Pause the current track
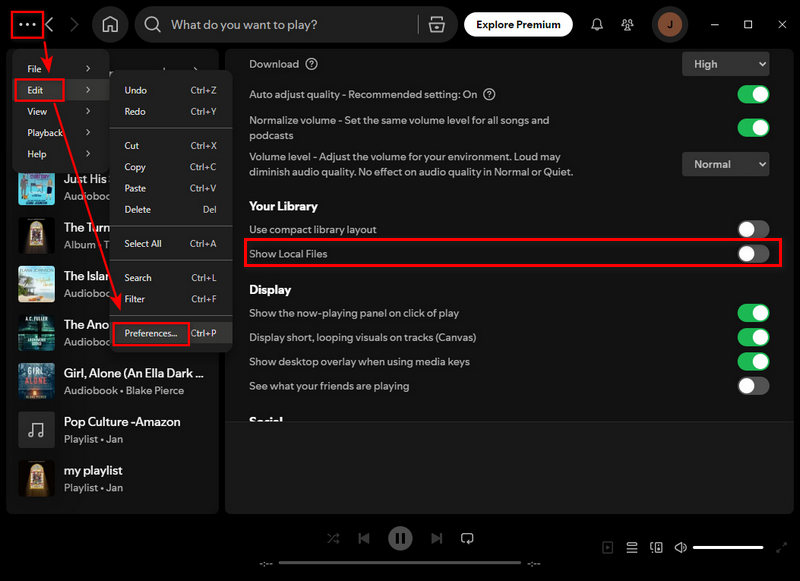Image resolution: width=800 pixels, height=581 pixels. [400, 538]
